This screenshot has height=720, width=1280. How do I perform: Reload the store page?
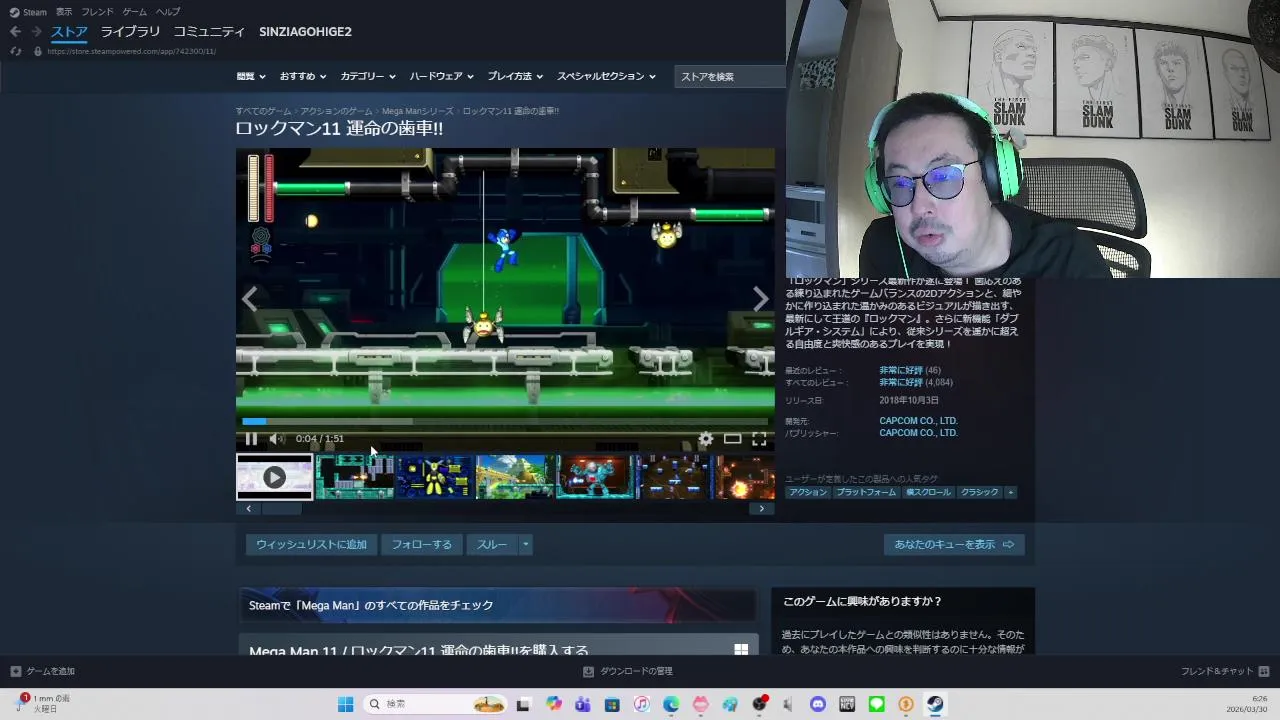[x=15, y=51]
